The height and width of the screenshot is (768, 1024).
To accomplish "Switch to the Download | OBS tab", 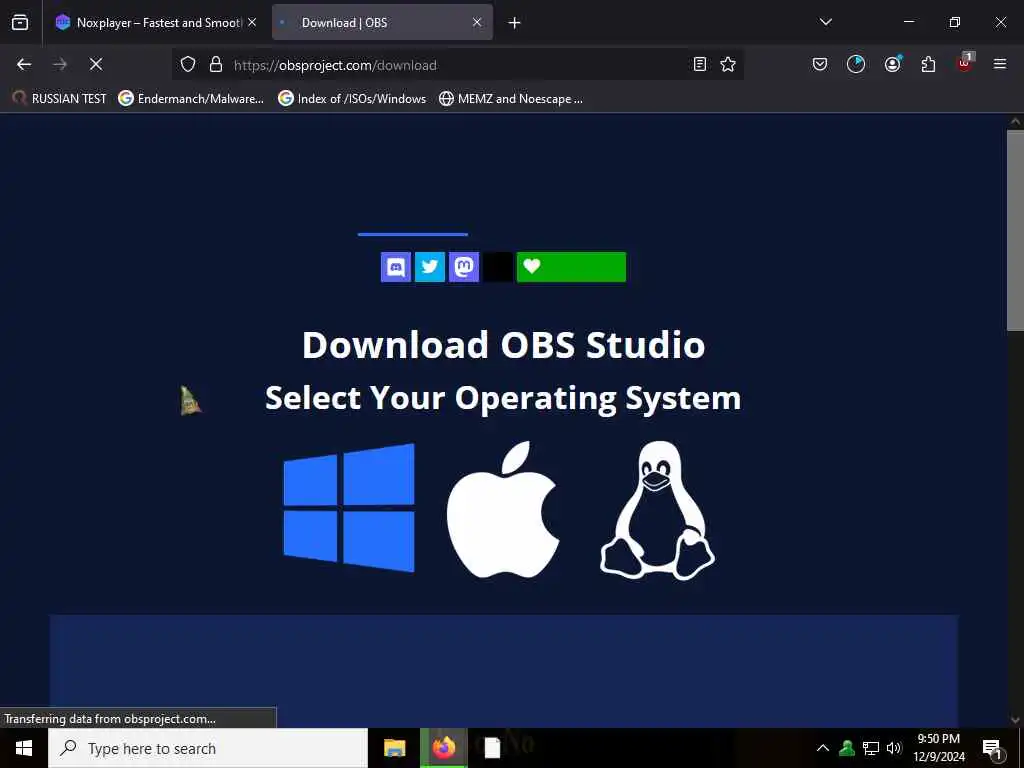I will 383,22.
